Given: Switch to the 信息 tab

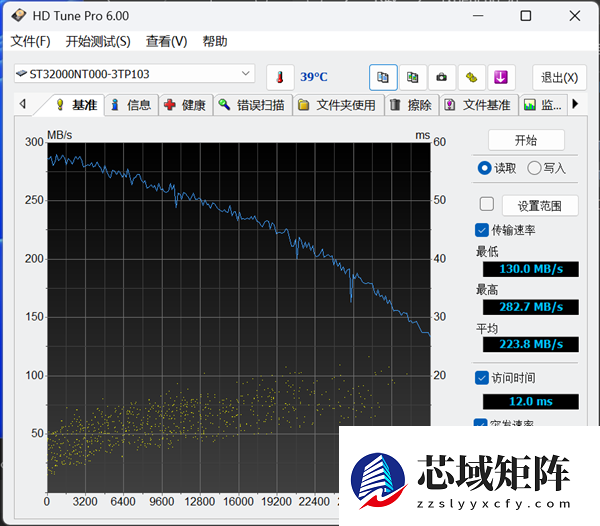Looking at the screenshot, I should [x=131, y=105].
